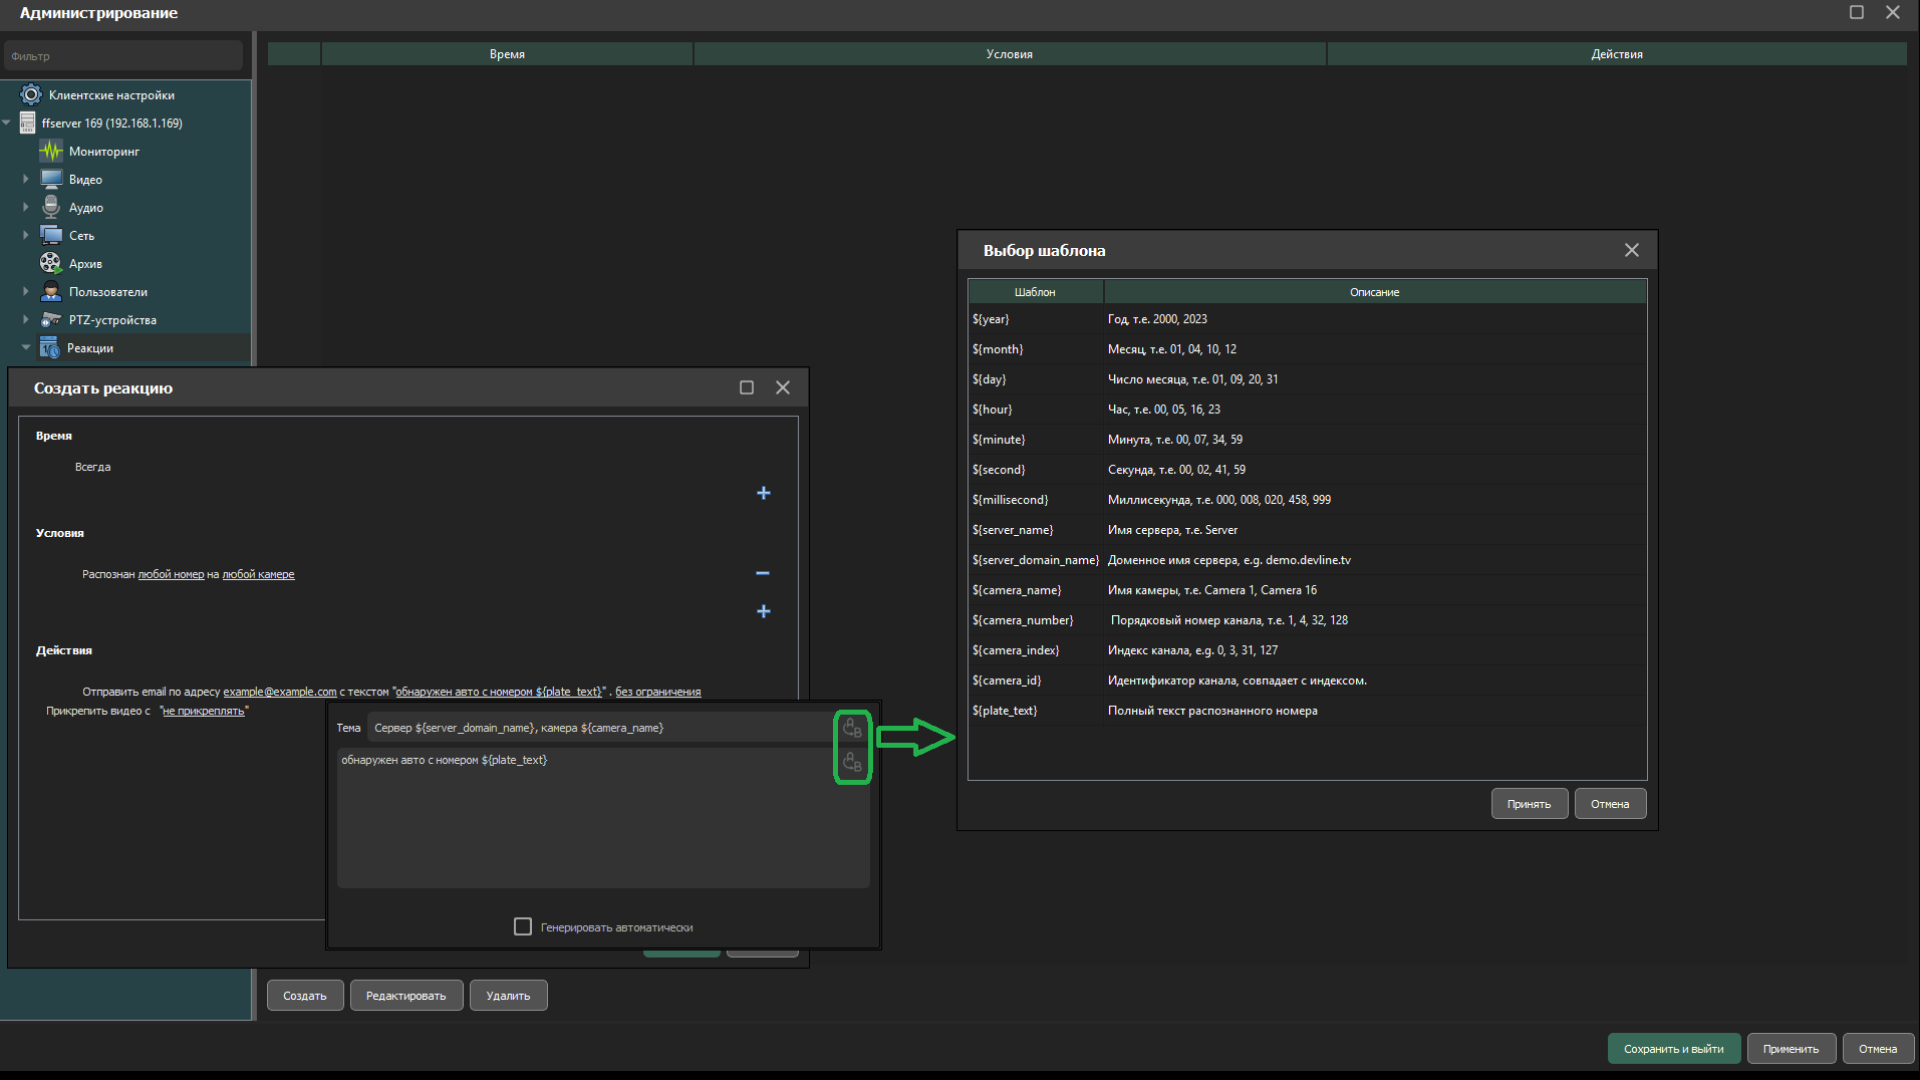Open the Network tree item
The image size is (1920, 1080).
81,236
